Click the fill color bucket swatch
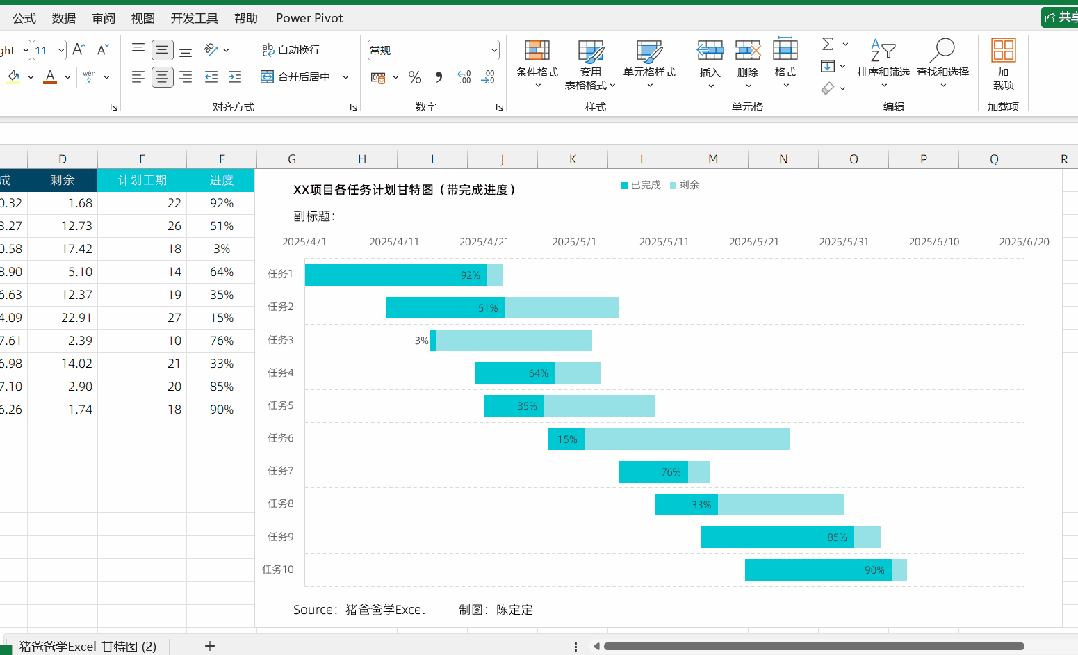This screenshot has height=655, width=1078. tap(13, 77)
